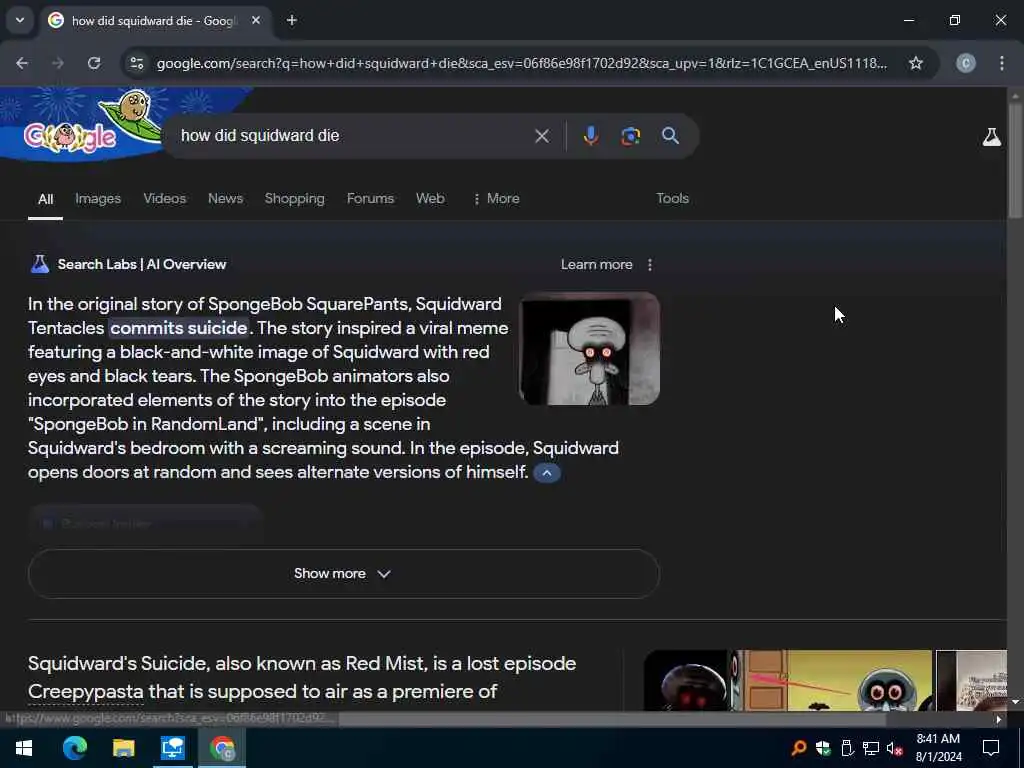
Task: Switch to the Shopping tab
Action: [x=295, y=199]
